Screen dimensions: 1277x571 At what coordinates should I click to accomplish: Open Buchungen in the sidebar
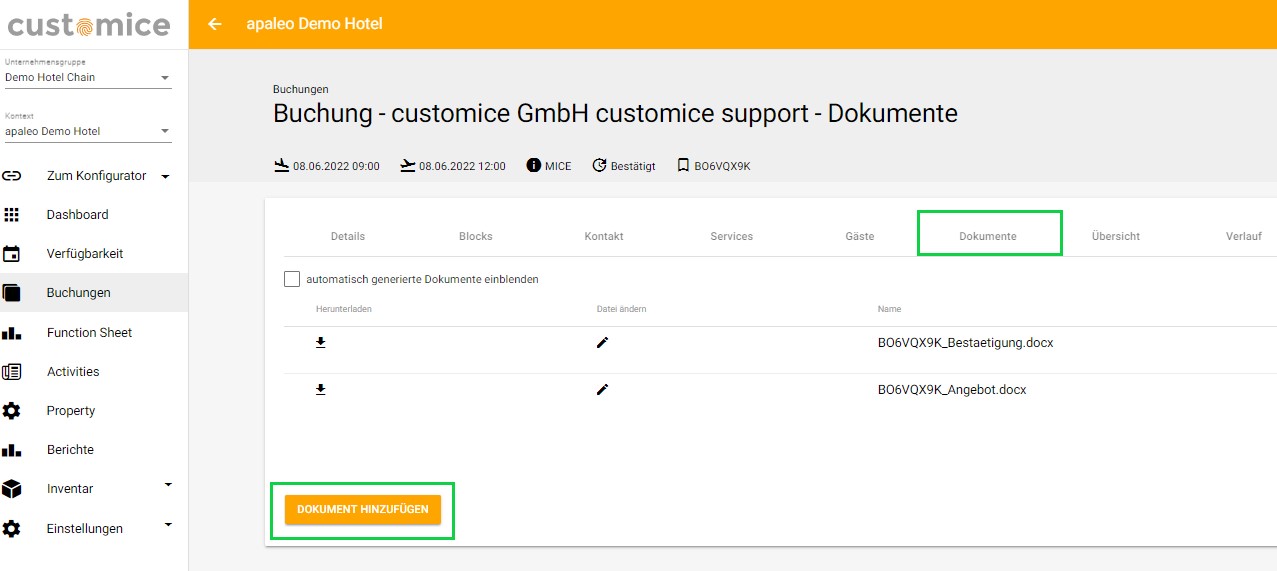point(94,293)
